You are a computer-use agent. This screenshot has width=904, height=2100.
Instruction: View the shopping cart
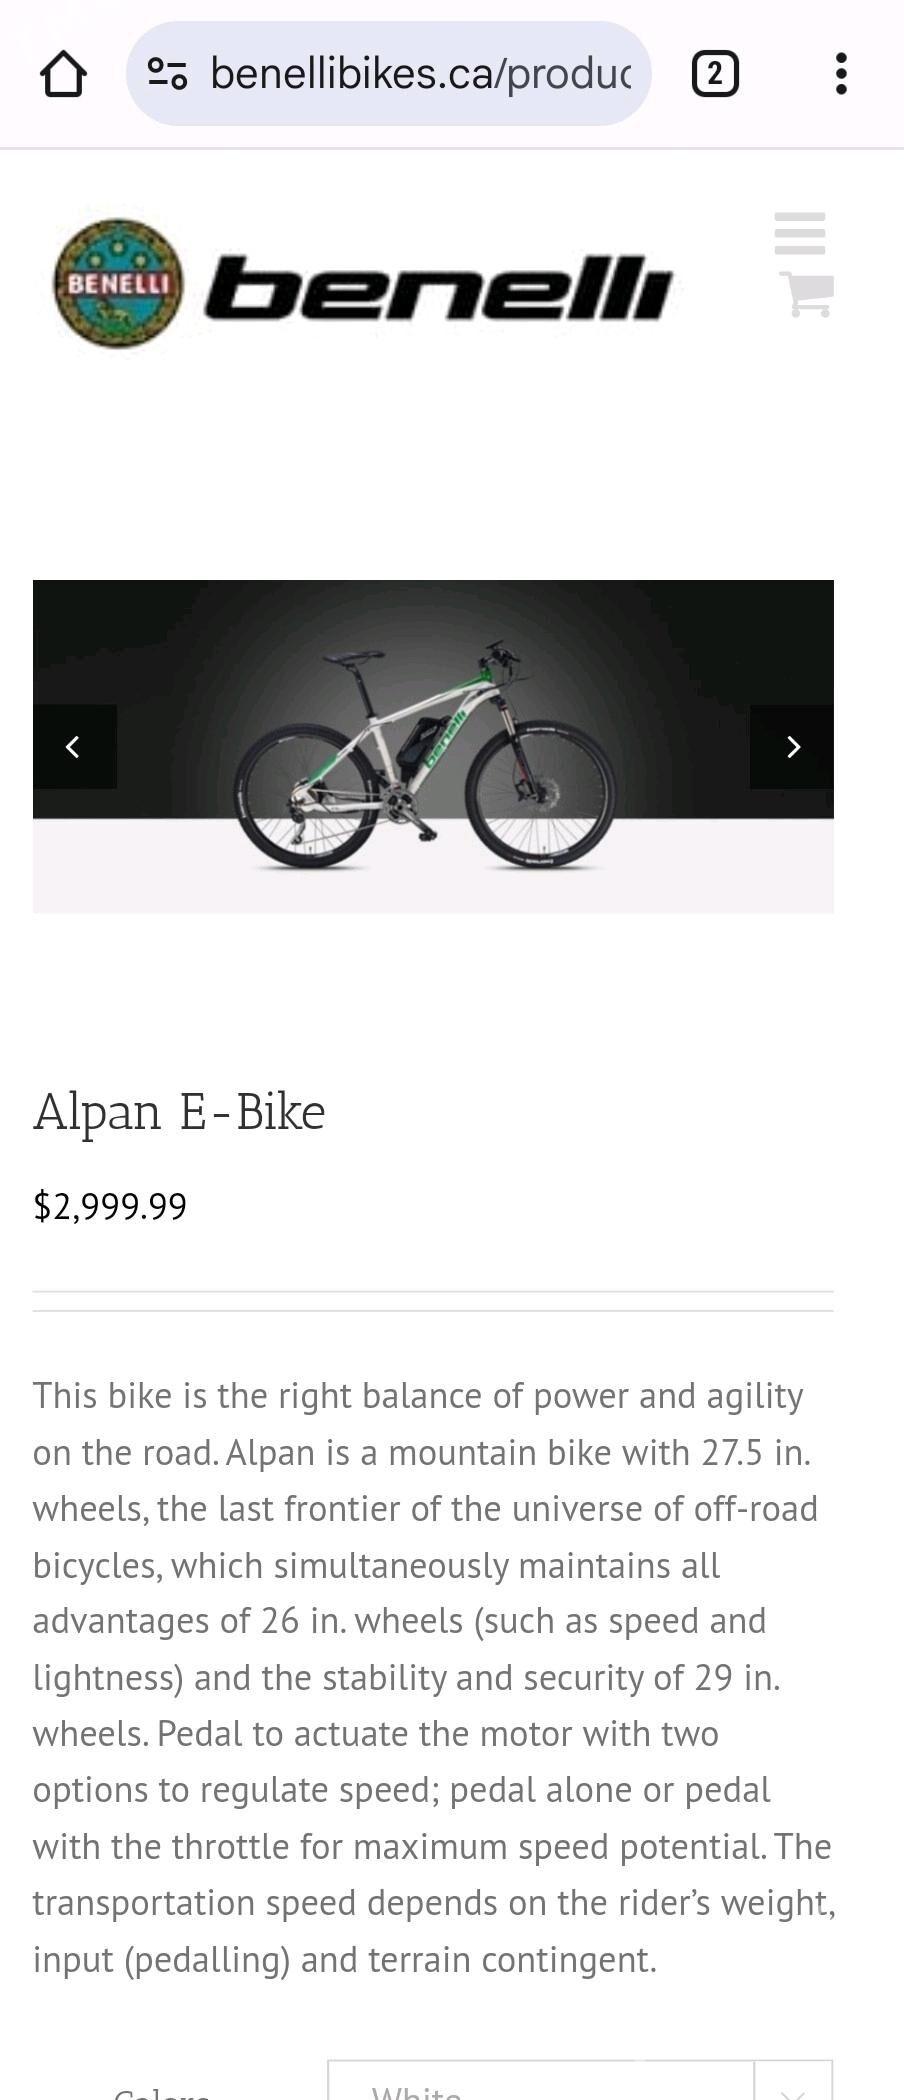[806, 295]
